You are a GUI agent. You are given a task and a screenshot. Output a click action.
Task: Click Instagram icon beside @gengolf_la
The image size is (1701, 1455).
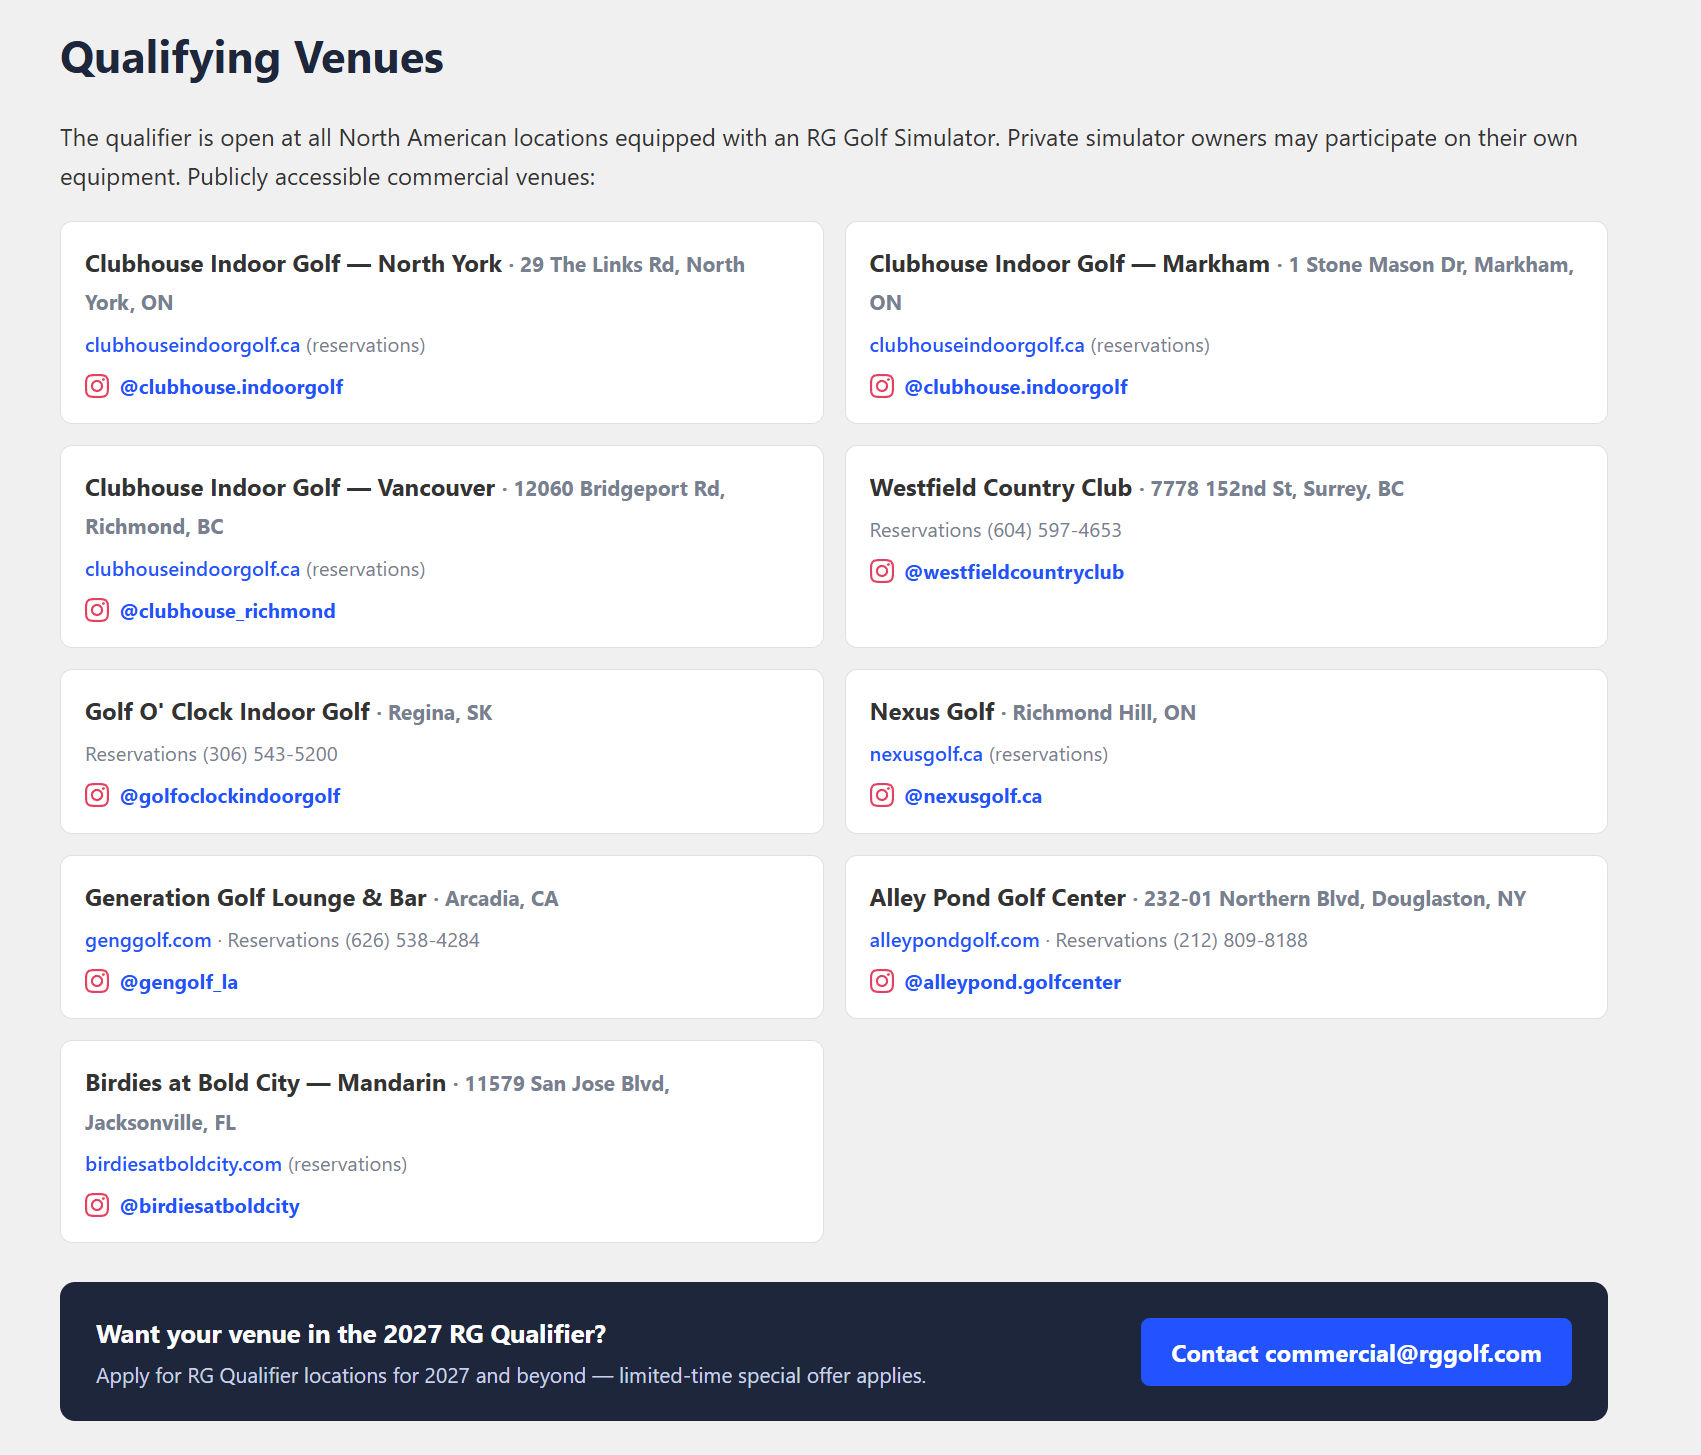pyautogui.click(x=97, y=981)
